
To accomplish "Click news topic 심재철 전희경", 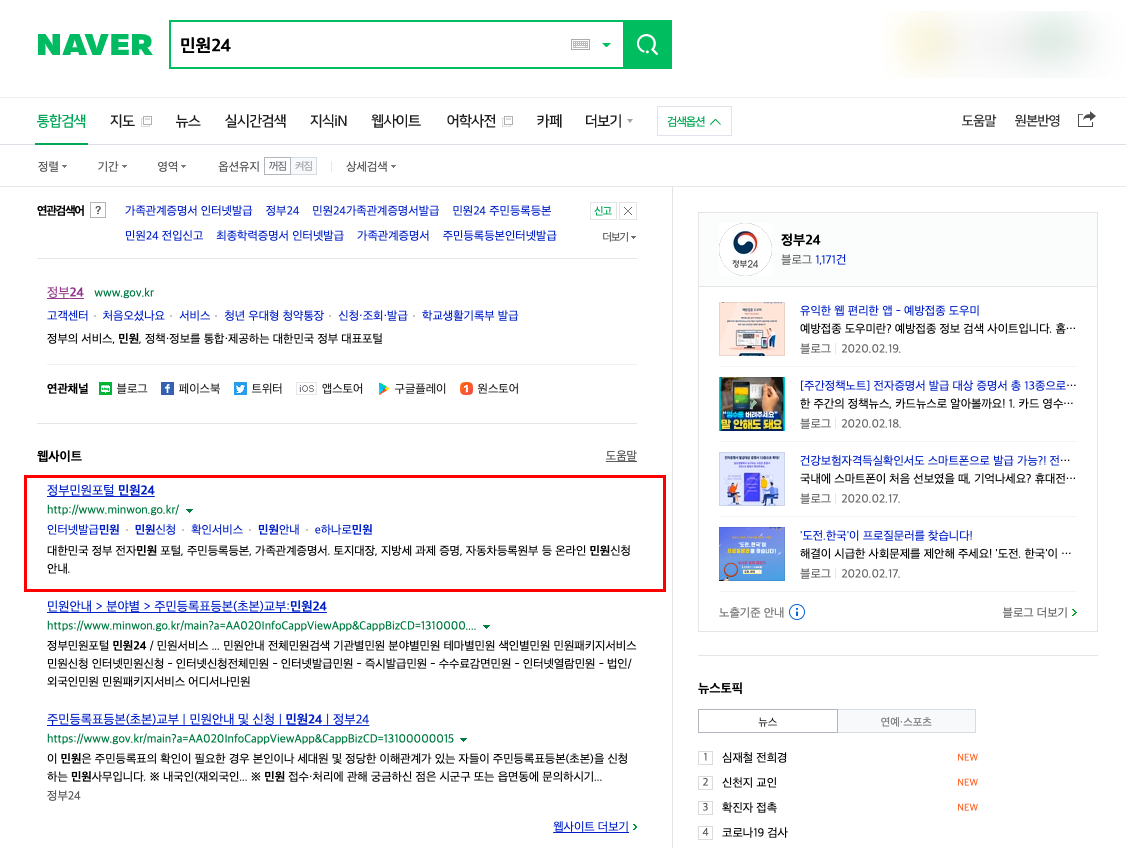I will (x=754, y=758).
